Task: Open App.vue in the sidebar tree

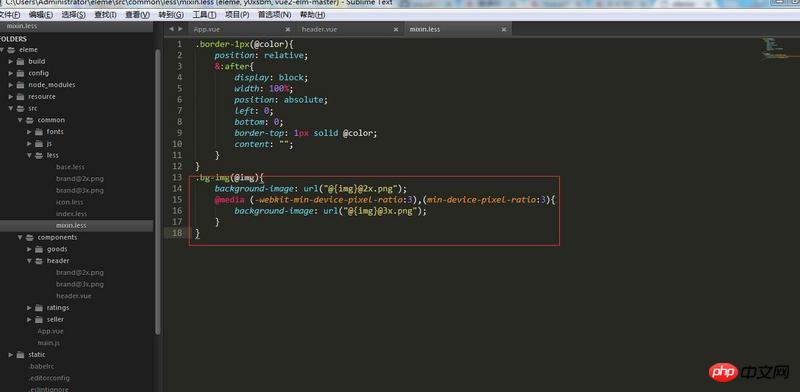Action: tap(51, 332)
